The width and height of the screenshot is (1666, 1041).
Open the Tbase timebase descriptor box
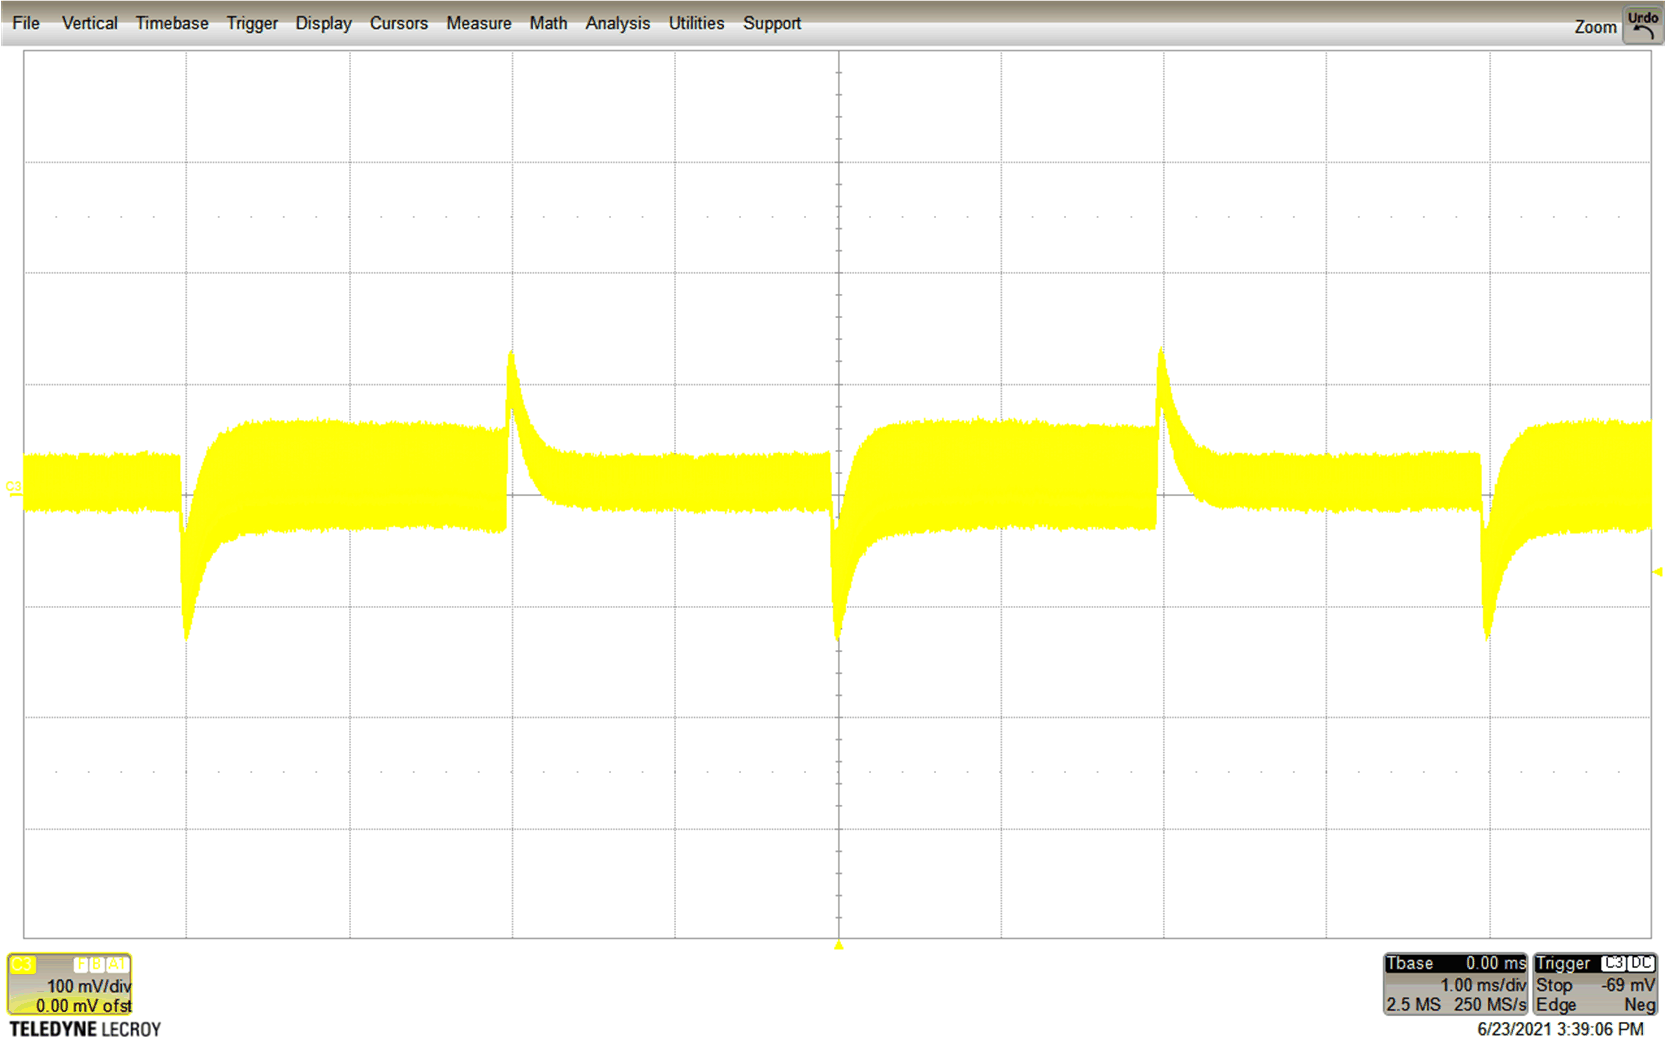1455,984
